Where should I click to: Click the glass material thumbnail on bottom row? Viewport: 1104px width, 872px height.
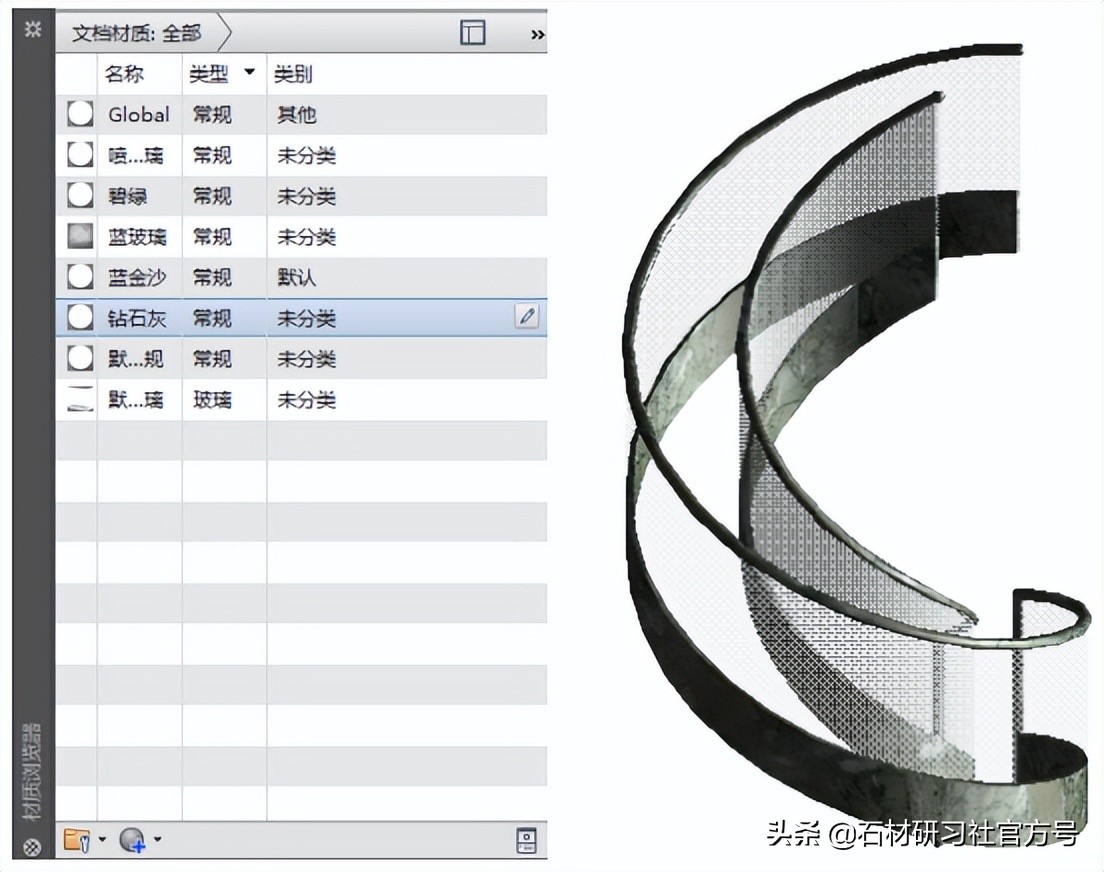tap(78, 399)
